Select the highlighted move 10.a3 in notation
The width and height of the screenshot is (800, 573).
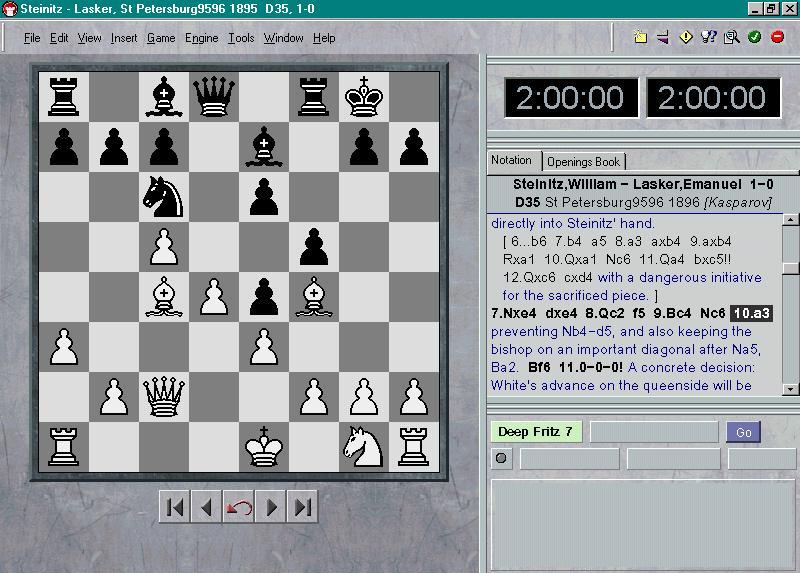tap(751, 313)
